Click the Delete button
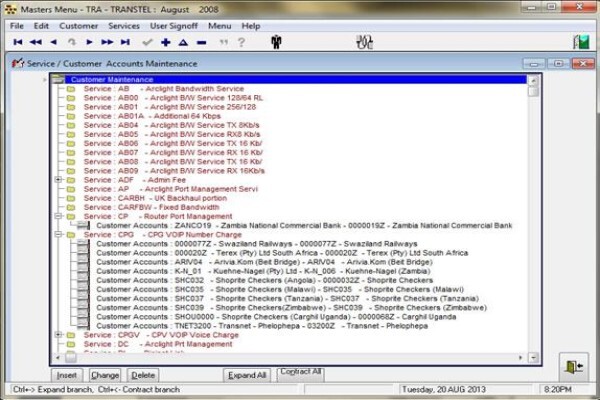 [143, 375]
